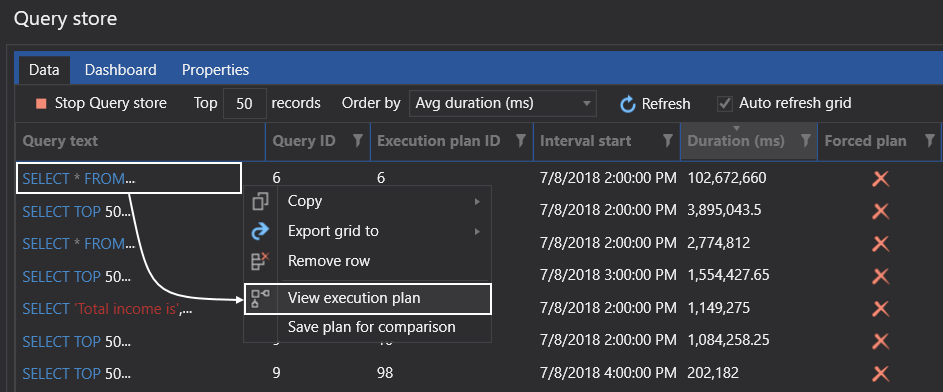
Task: Click forced plan X for 202,182 row
Action: pos(880,373)
